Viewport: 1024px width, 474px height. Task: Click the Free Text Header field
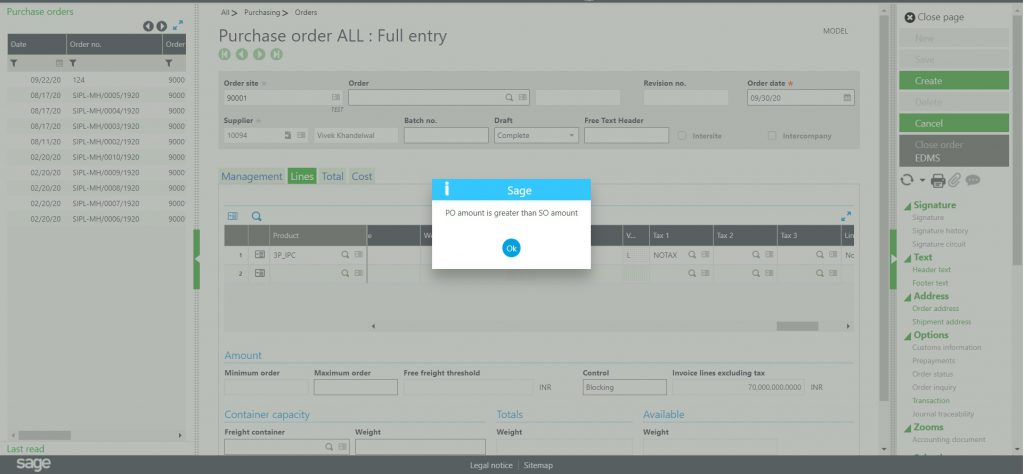[626, 135]
